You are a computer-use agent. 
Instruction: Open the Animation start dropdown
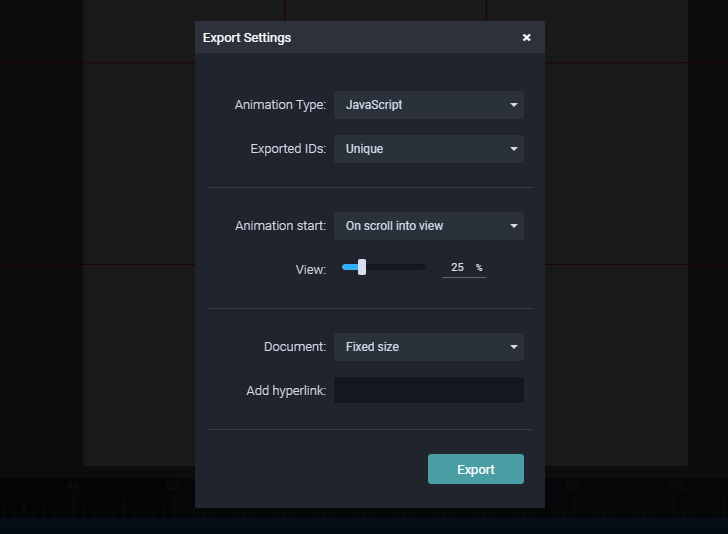point(429,226)
